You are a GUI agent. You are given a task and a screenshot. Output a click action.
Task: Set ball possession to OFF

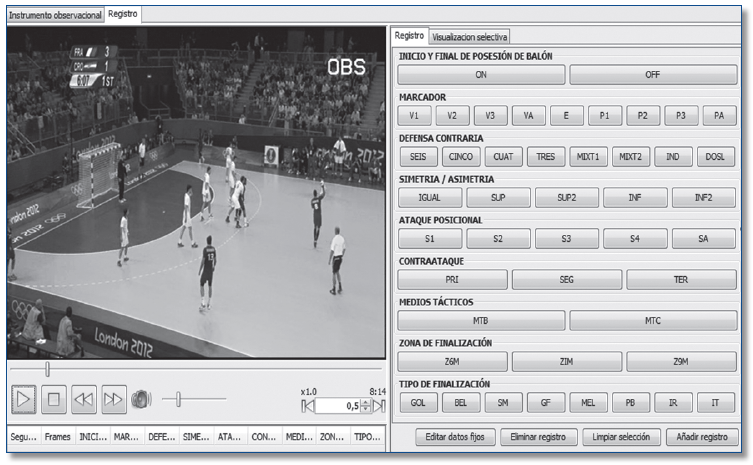pos(652,74)
